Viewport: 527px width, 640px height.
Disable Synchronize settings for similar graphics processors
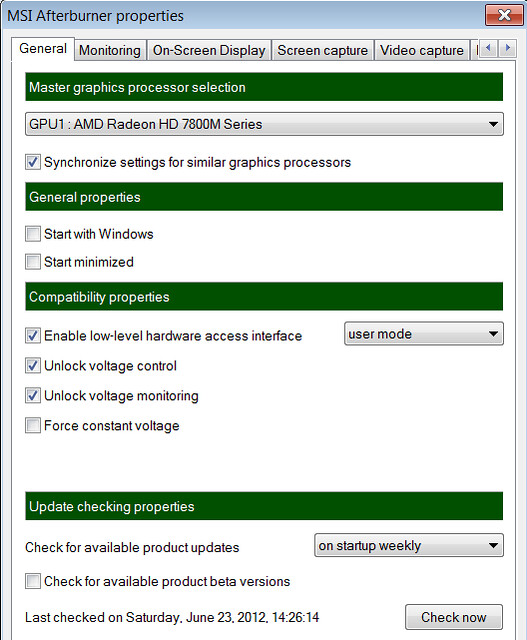[33, 162]
